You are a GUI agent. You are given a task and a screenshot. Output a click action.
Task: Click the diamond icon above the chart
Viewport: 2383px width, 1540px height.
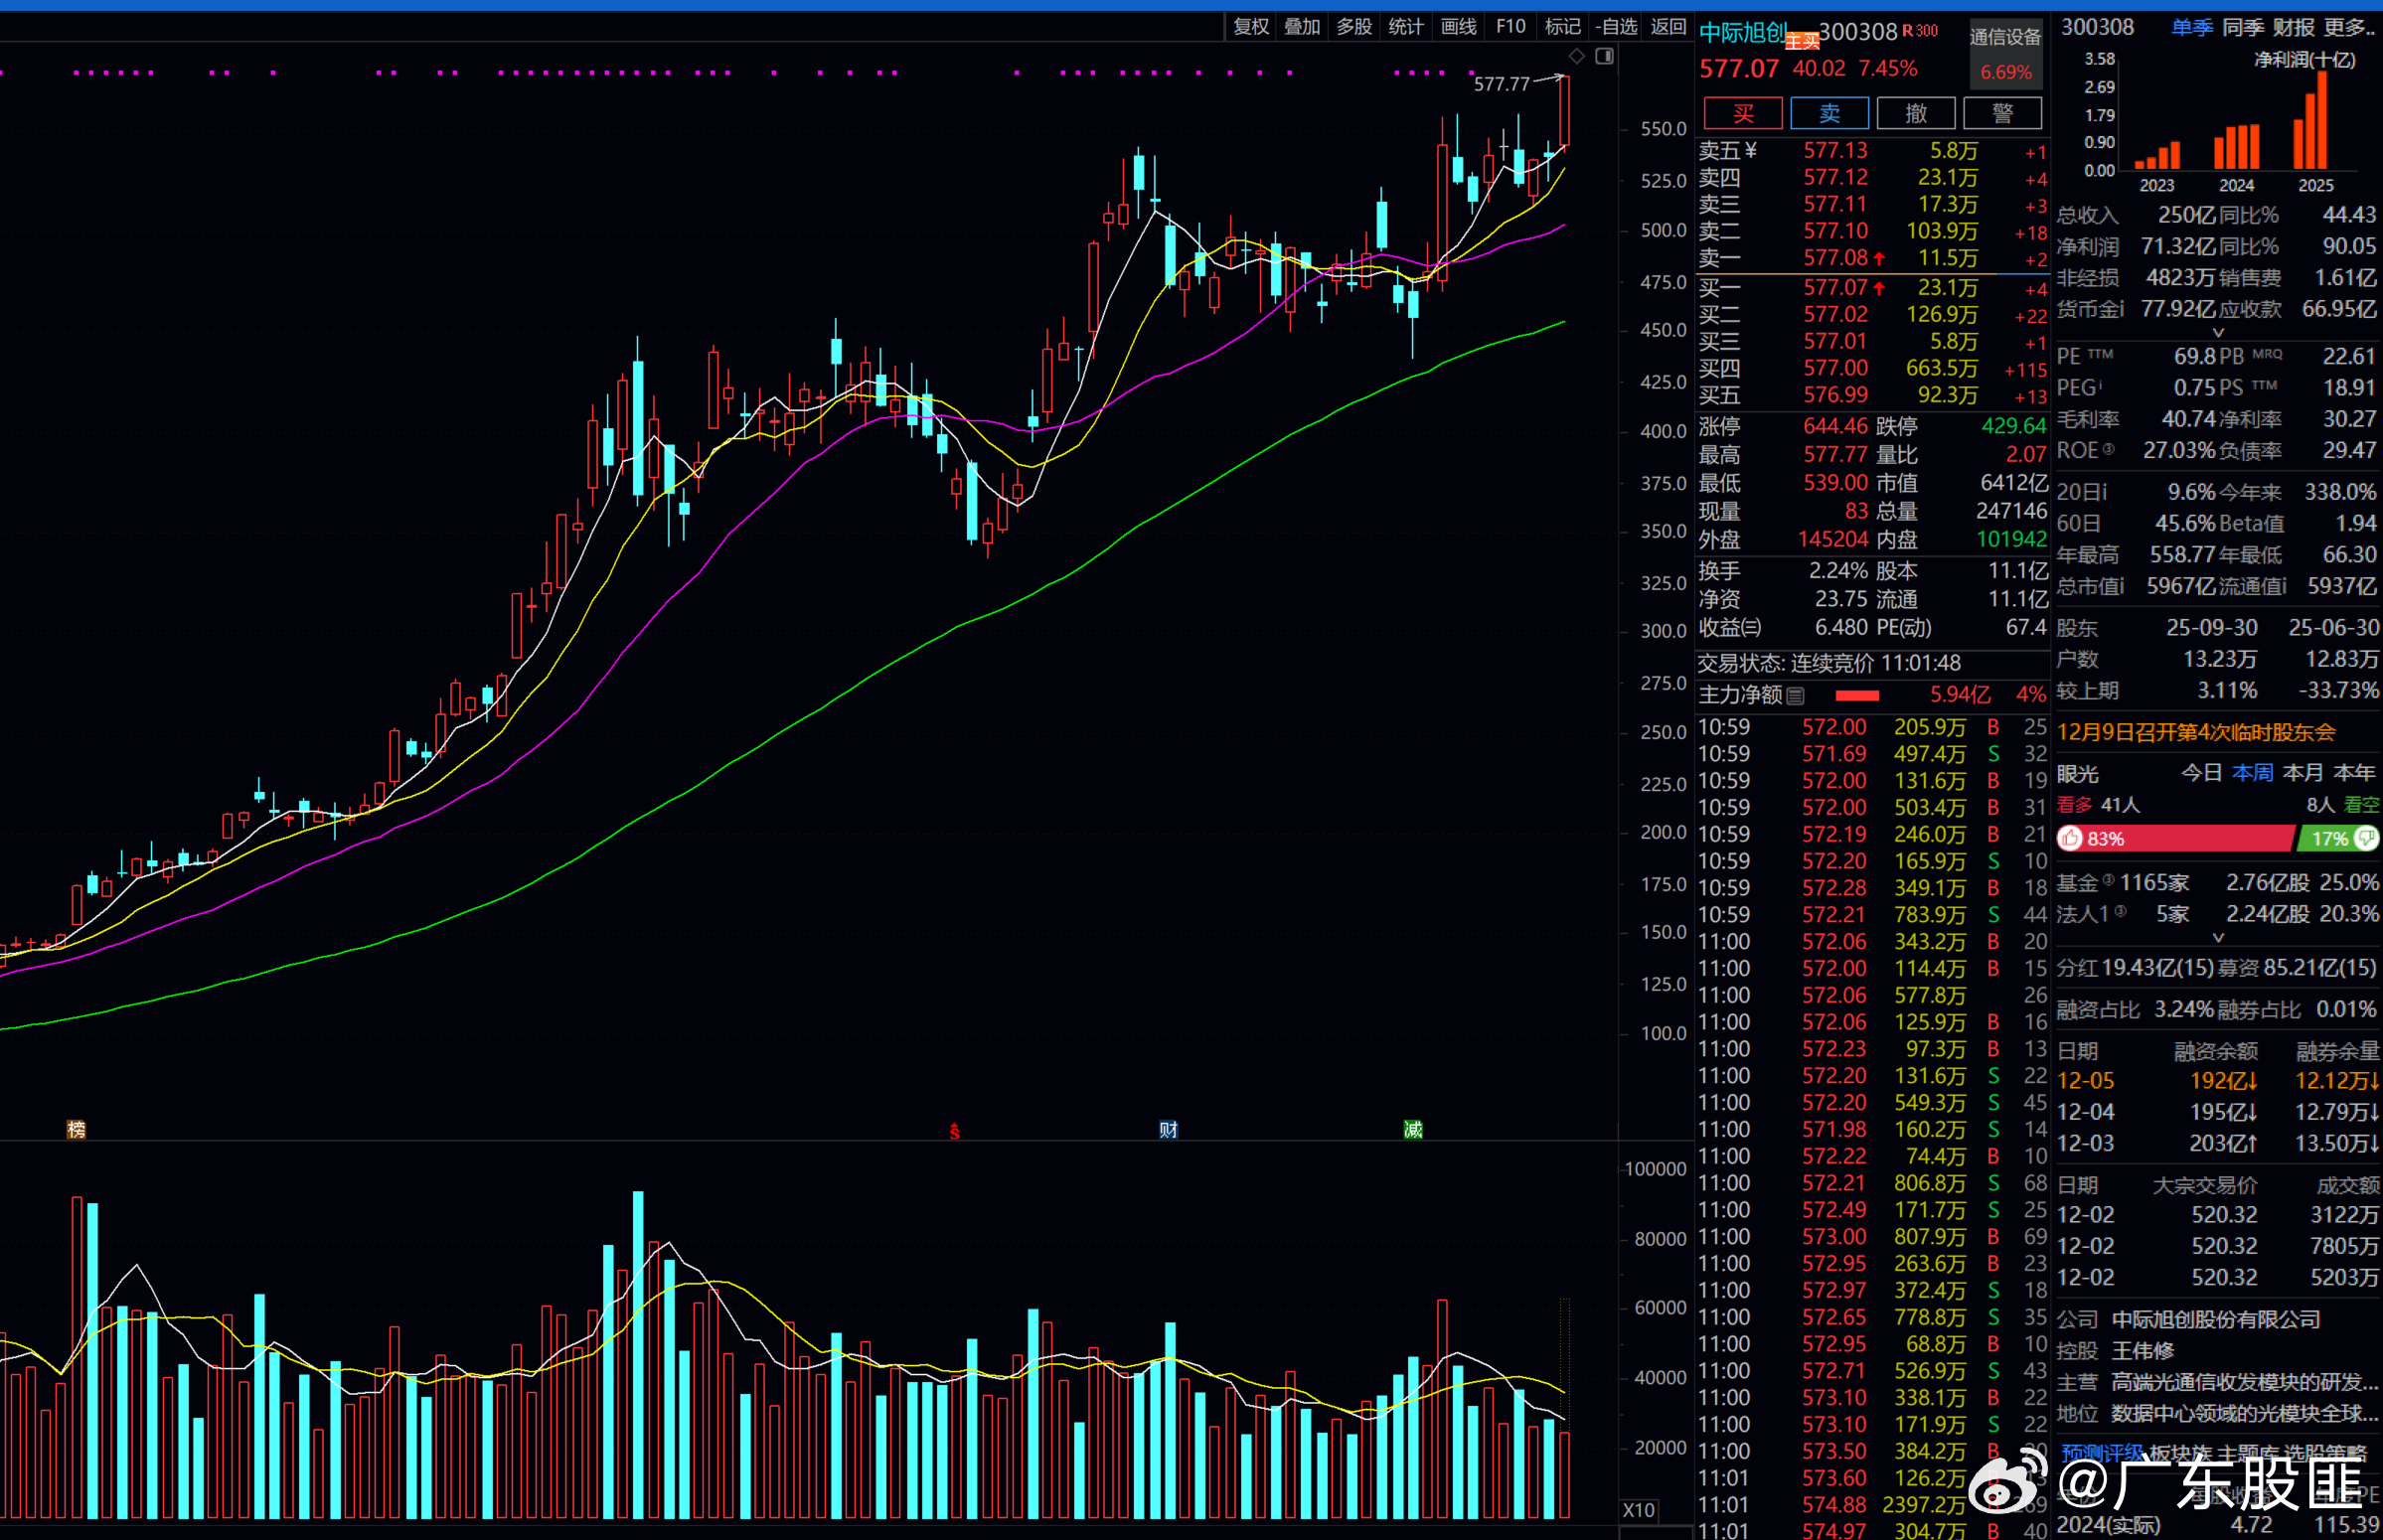pos(1577,56)
